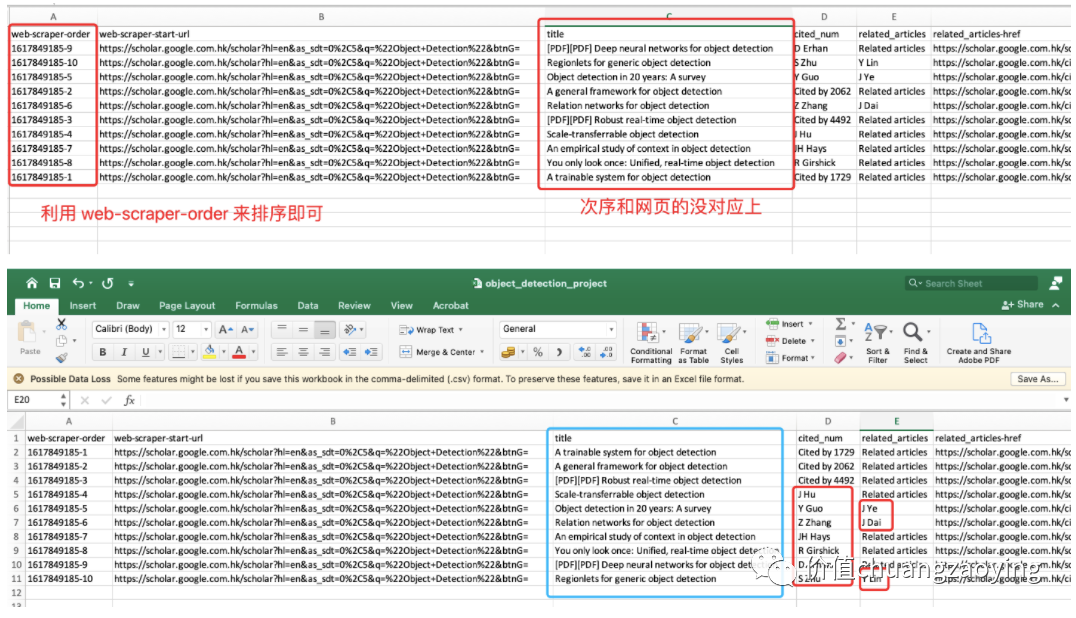Click the Copy icon
The width and height of the screenshot is (1076, 618).
[62, 341]
